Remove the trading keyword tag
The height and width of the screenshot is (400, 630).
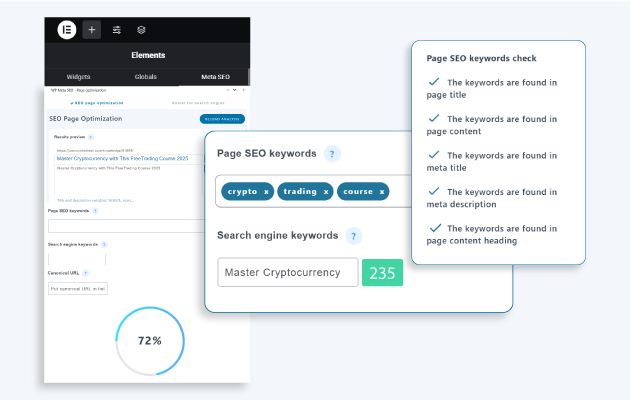click(x=326, y=192)
